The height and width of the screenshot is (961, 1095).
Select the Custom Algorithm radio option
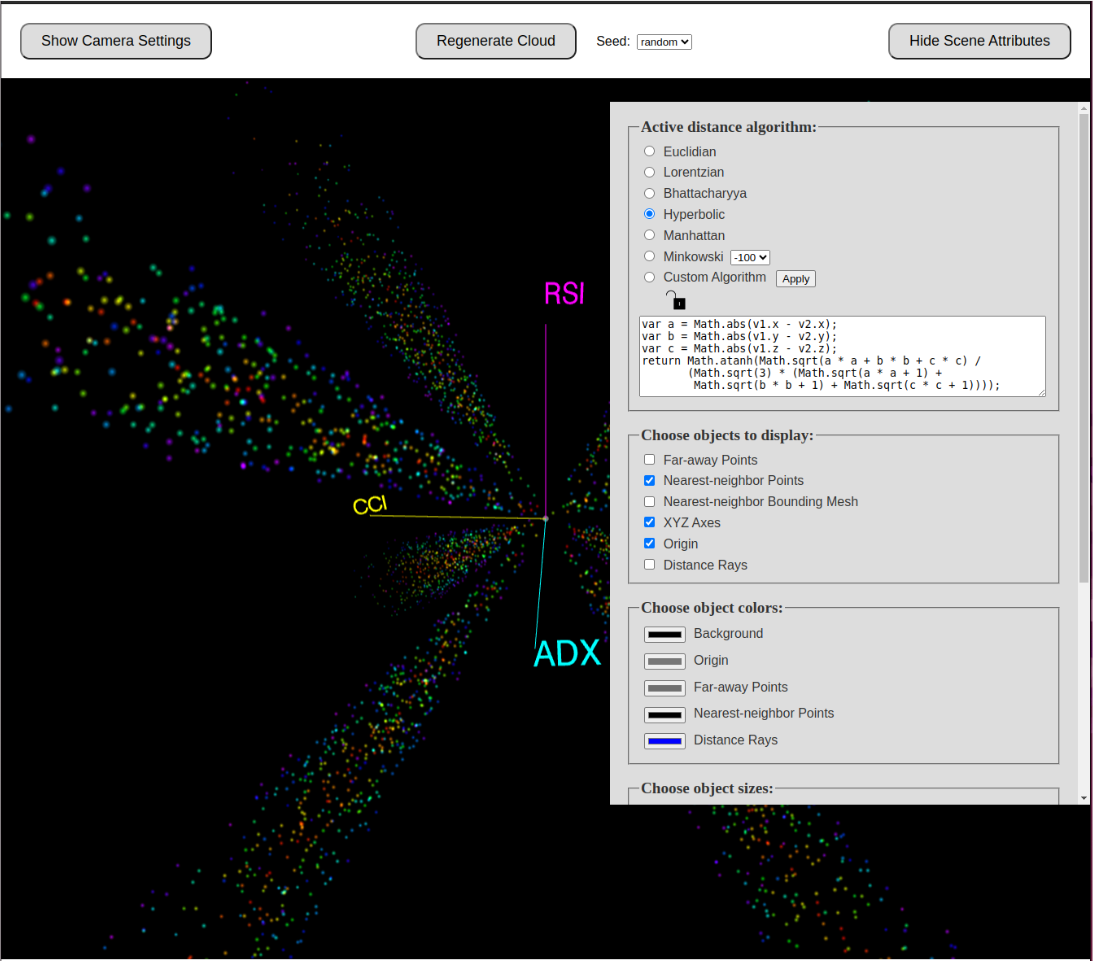click(x=650, y=278)
